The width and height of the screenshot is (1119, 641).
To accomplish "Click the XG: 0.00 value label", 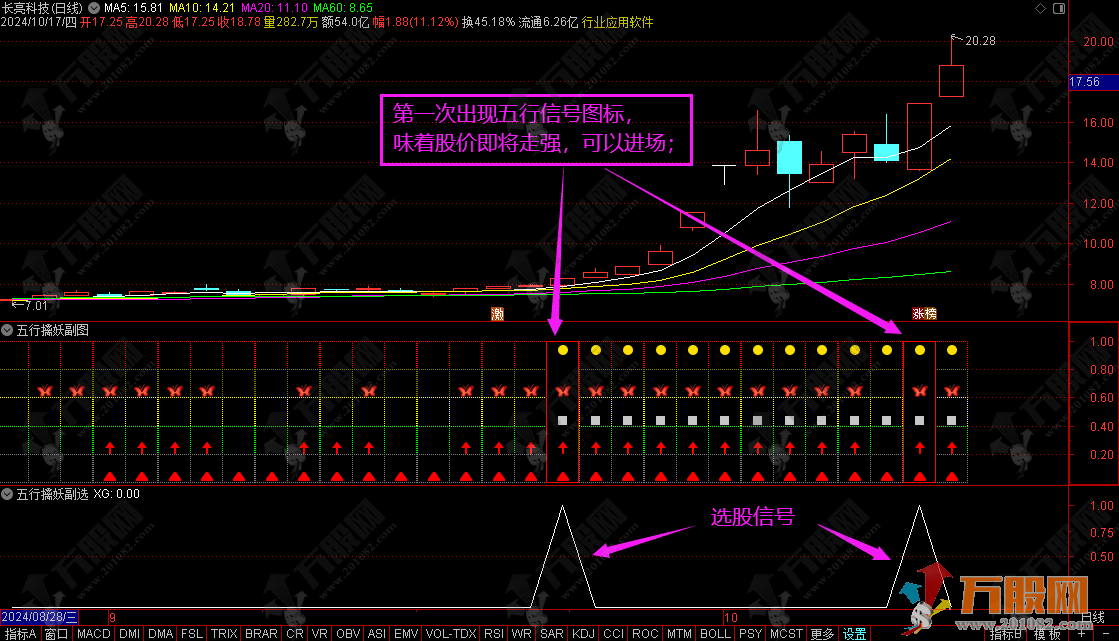I will click(116, 494).
